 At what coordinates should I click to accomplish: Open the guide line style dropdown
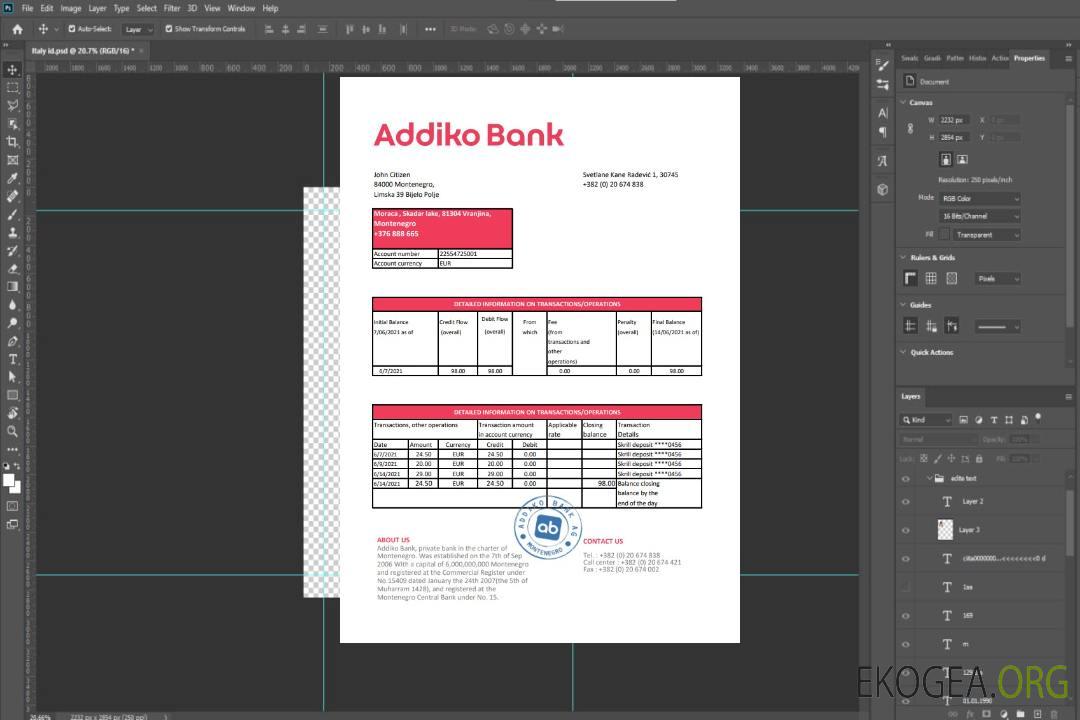click(x=997, y=327)
